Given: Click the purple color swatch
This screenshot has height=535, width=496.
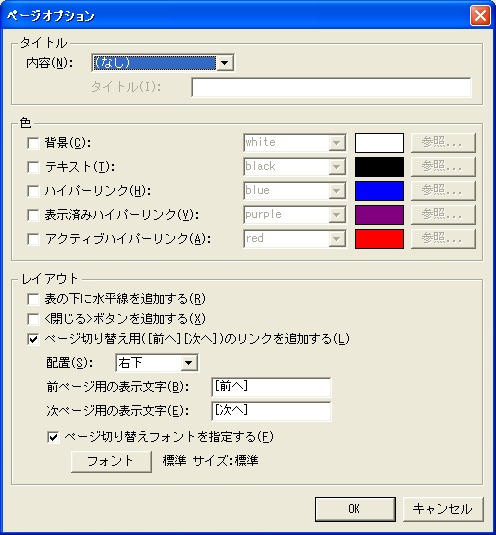Looking at the screenshot, I should pos(379,215).
